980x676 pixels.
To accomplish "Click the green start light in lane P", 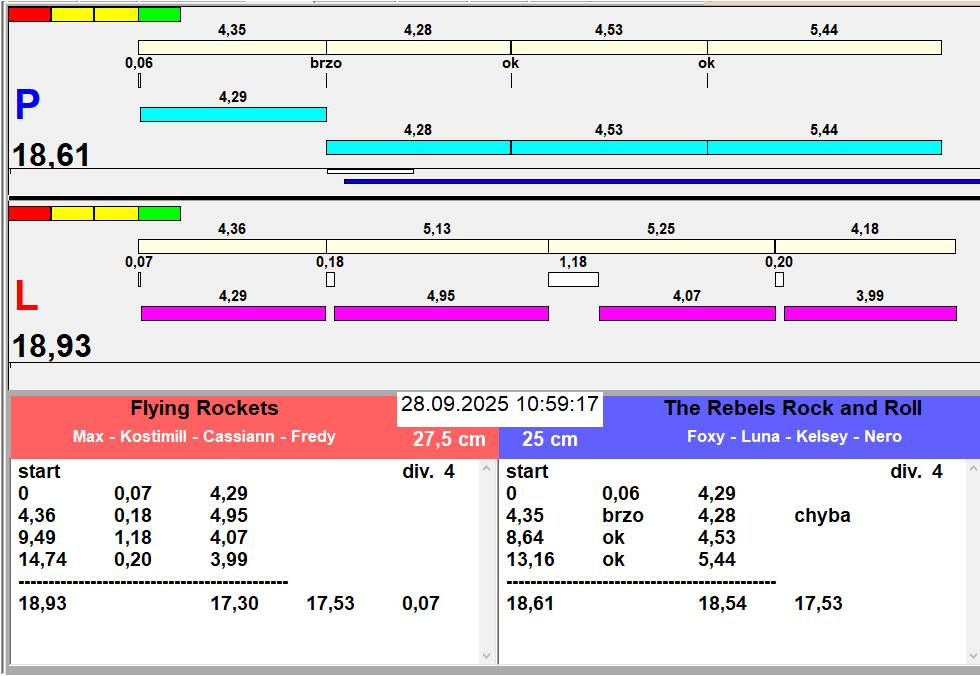I will (x=159, y=14).
